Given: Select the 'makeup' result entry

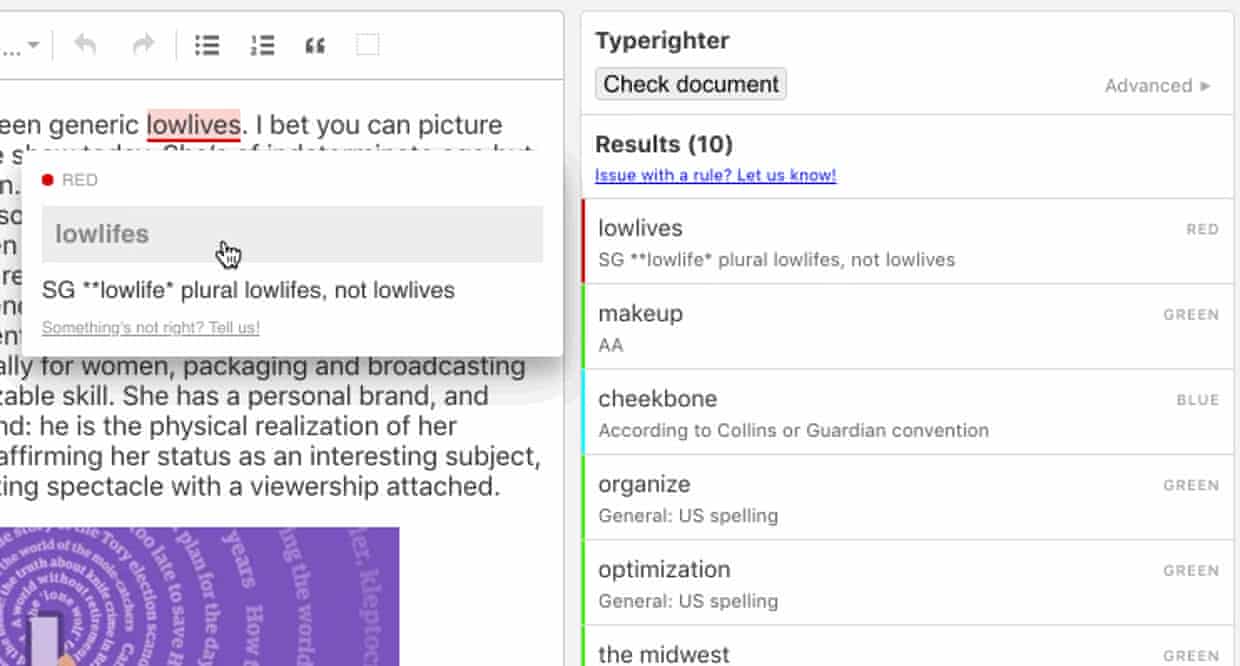Looking at the screenshot, I should (x=906, y=327).
